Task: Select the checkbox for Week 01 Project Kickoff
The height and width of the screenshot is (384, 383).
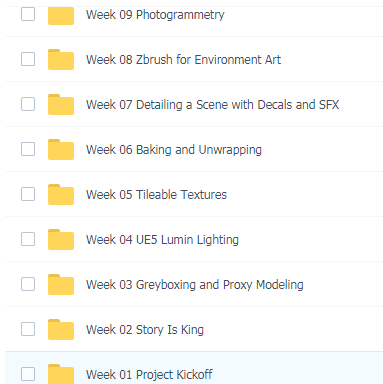Action: (x=28, y=374)
